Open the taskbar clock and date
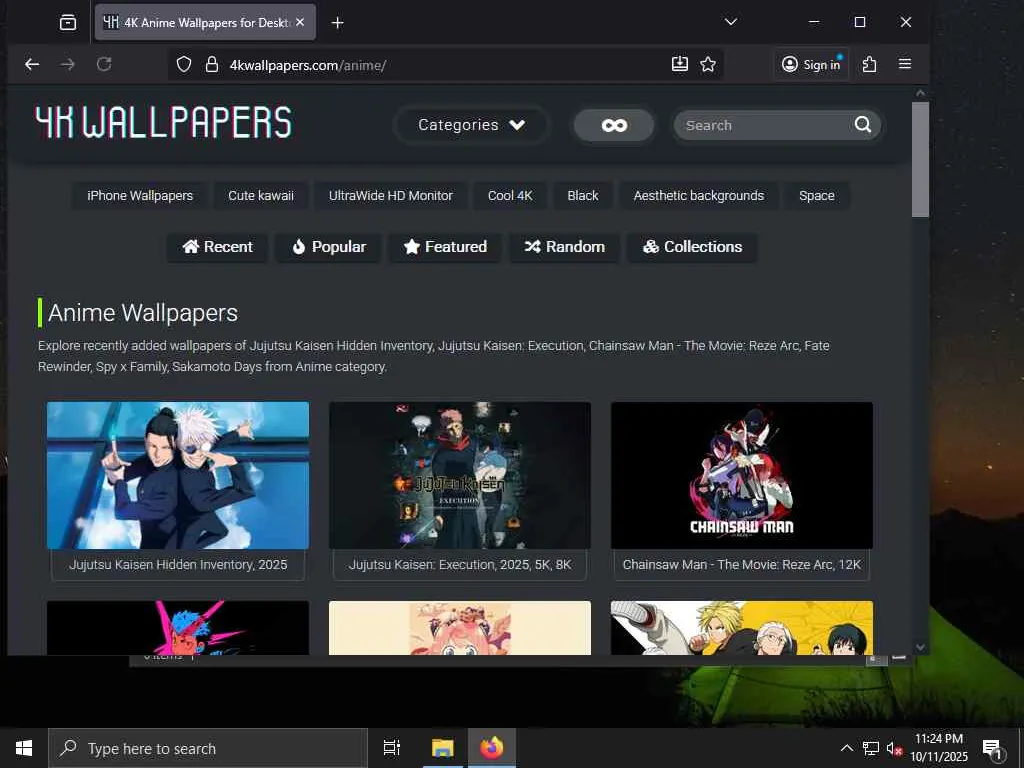Image resolution: width=1024 pixels, height=768 pixels. (x=938, y=748)
